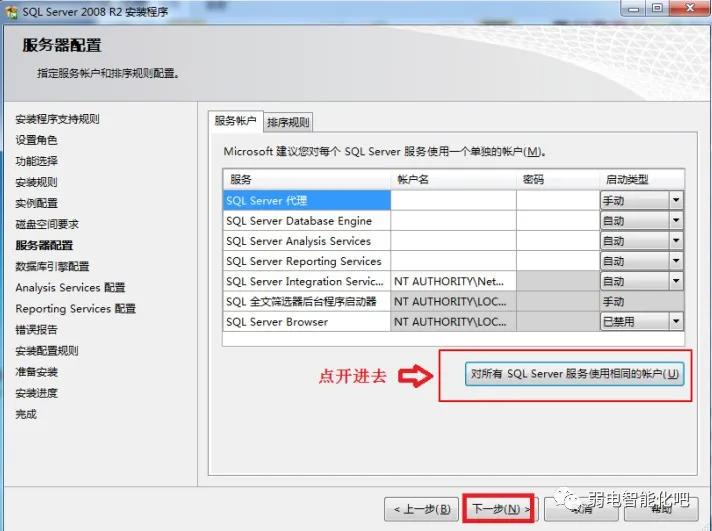The image size is (712, 531).
Task: Click the 上一步(B) button
Action: pyautogui.click(x=422, y=509)
